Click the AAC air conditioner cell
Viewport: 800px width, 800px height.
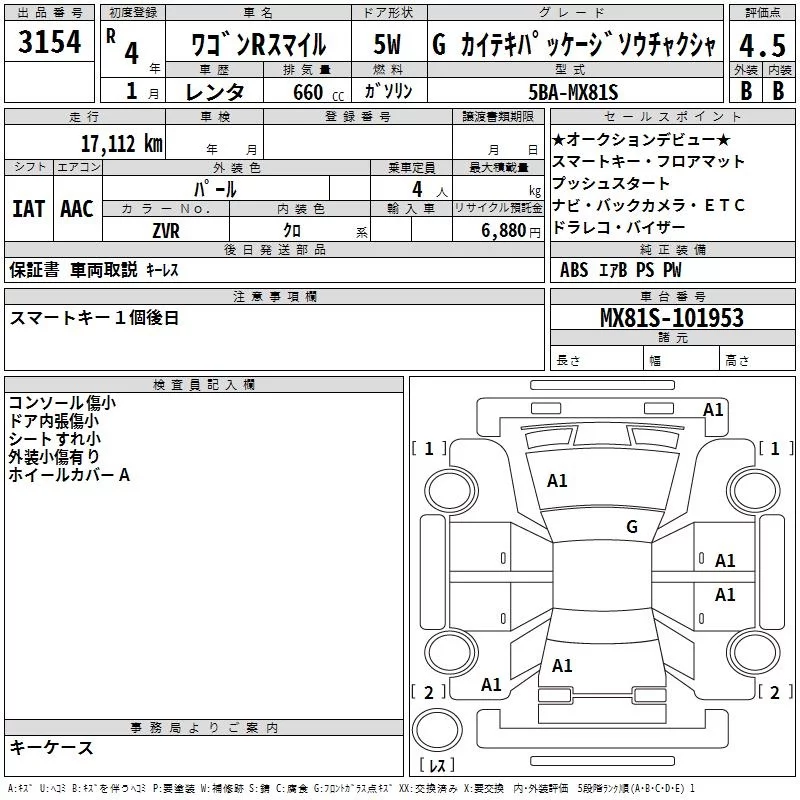[x=76, y=209]
